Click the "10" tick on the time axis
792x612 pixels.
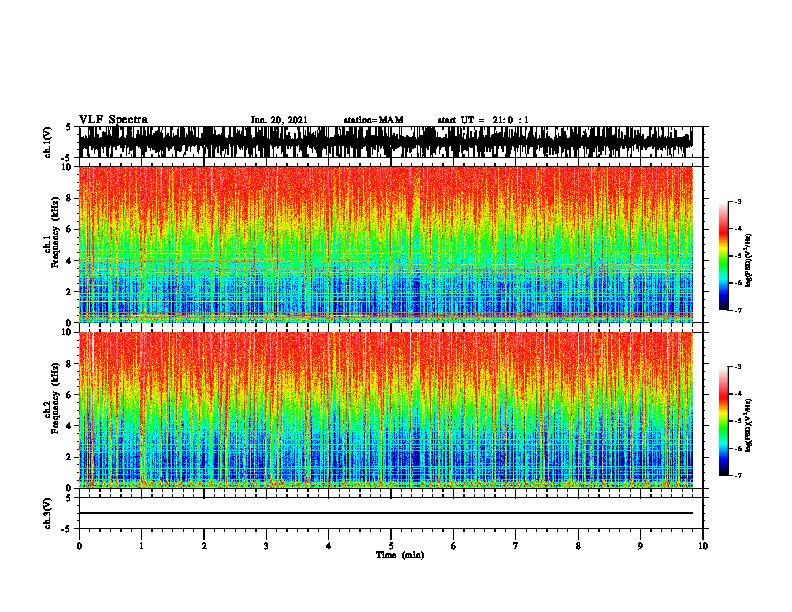coord(703,546)
